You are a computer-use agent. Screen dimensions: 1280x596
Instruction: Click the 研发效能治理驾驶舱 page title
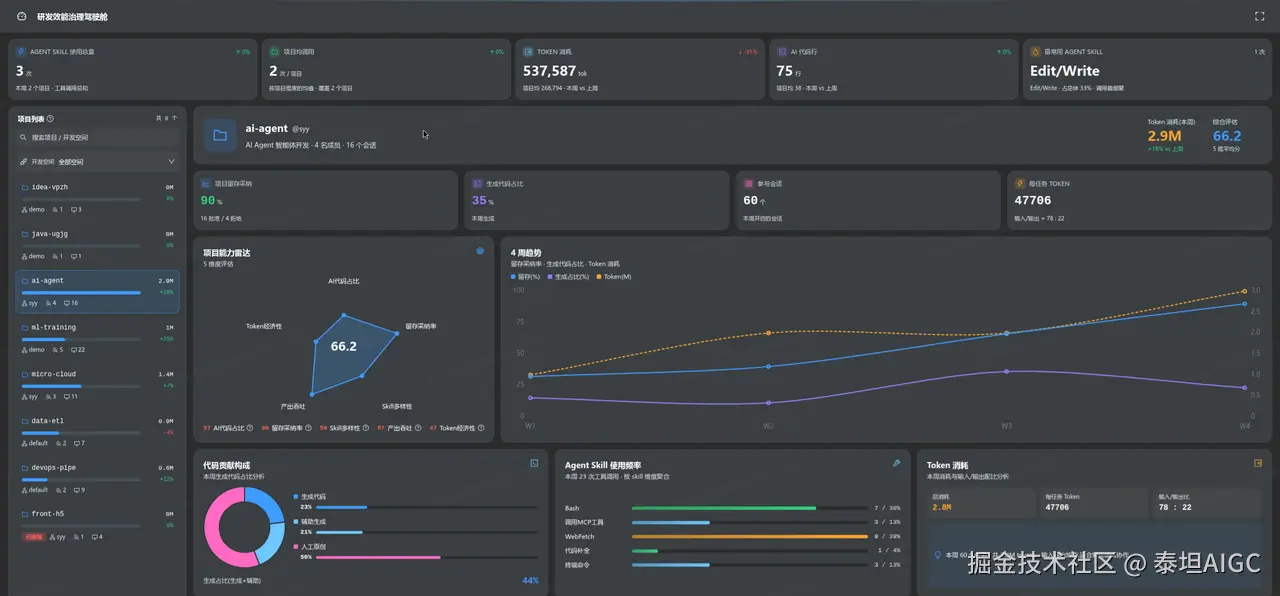72,17
